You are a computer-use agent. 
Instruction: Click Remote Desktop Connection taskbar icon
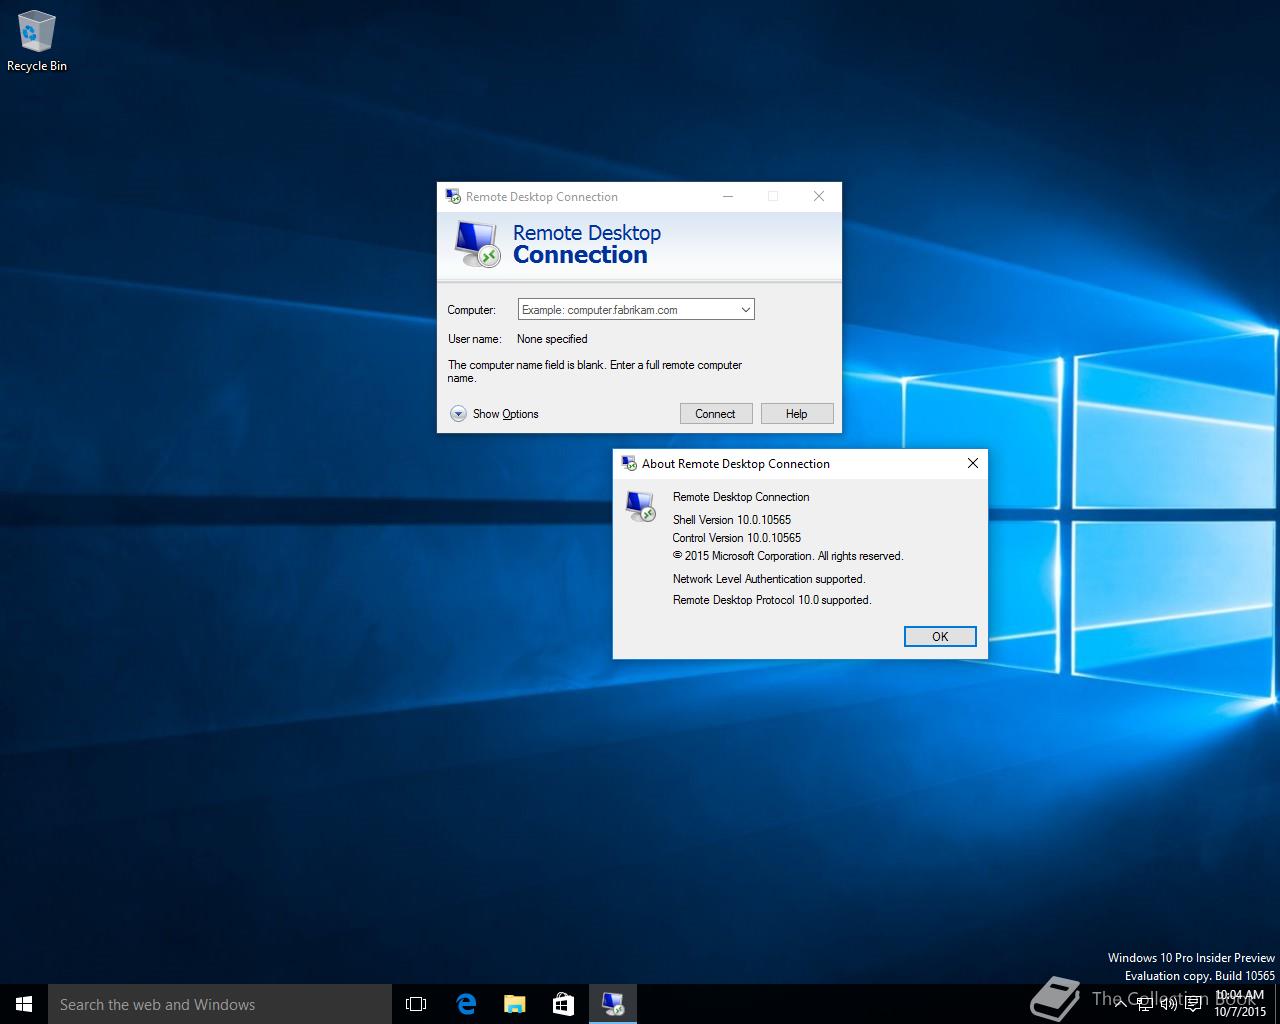(x=612, y=1004)
